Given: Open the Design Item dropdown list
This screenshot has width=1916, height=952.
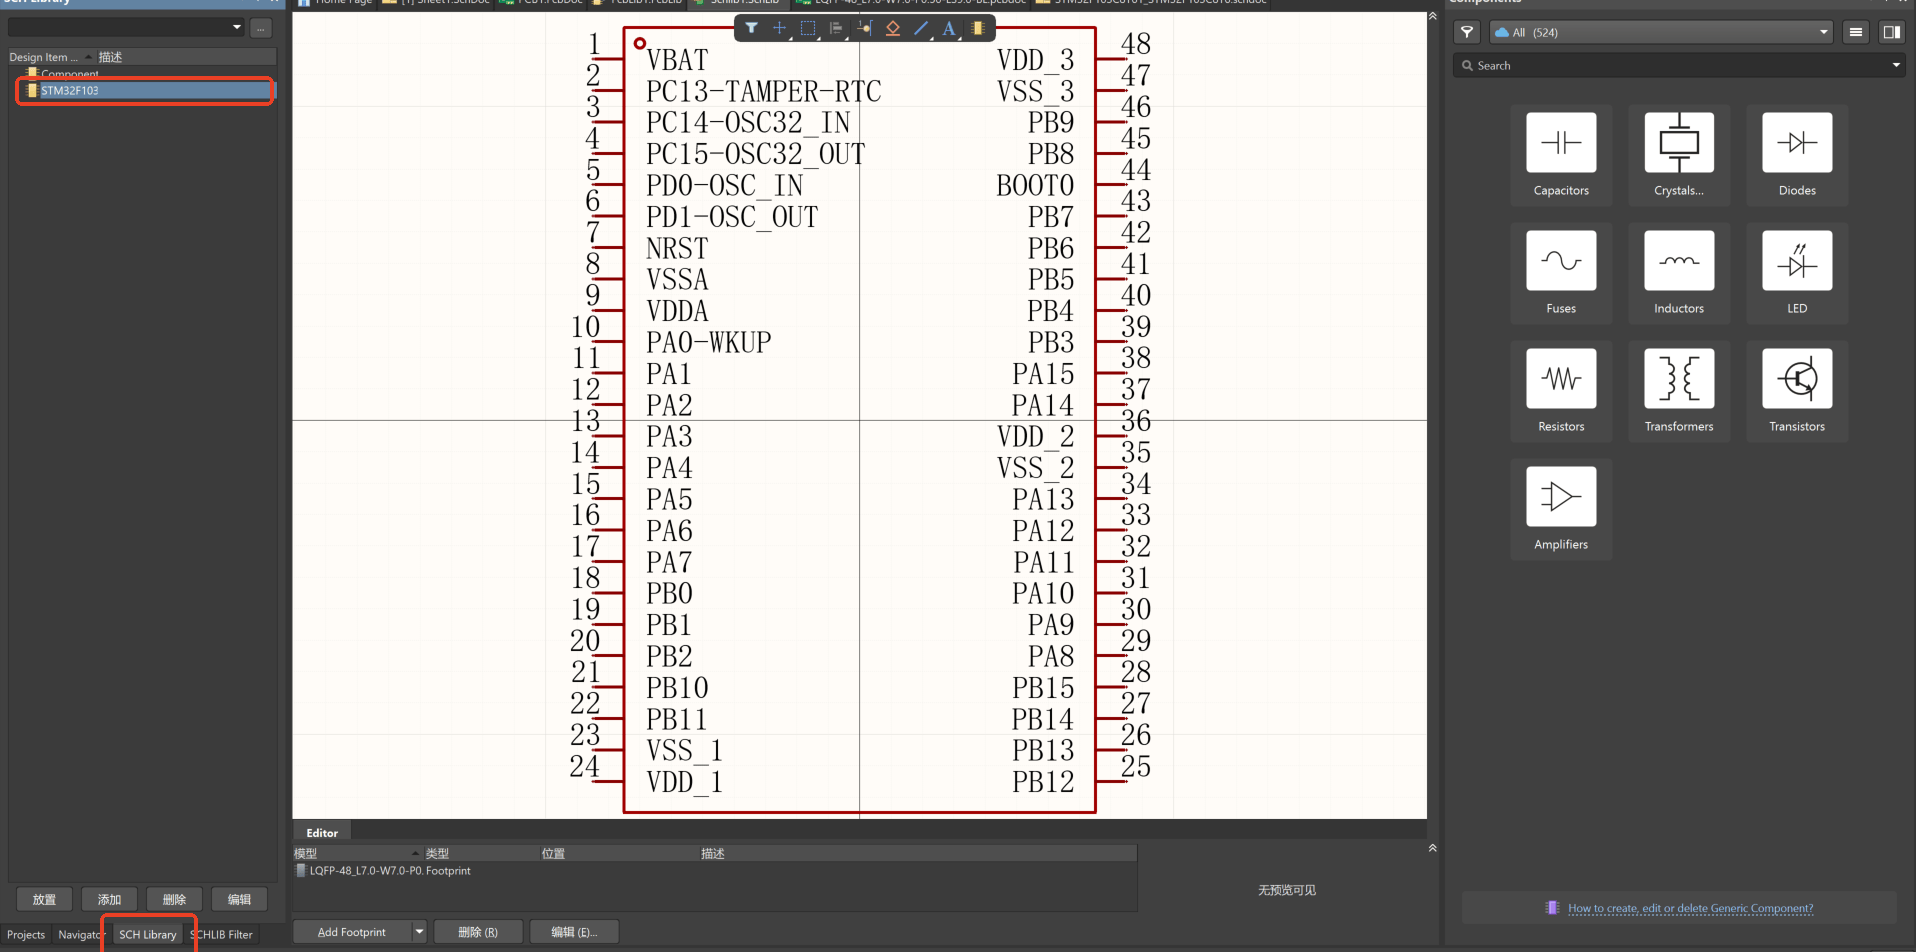Looking at the screenshot, I should click(x=237, y=27).
